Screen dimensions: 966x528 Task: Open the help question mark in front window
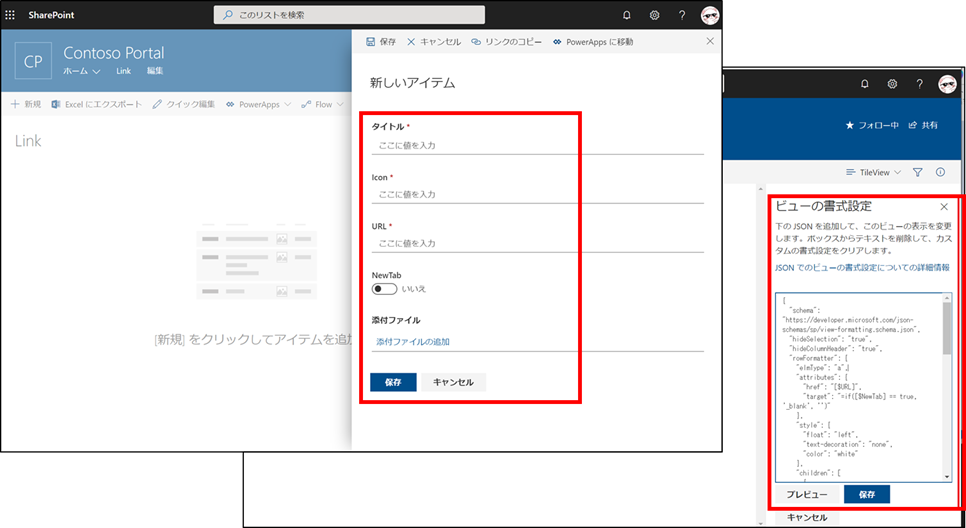pyautogui.click(x=682, y=15)
